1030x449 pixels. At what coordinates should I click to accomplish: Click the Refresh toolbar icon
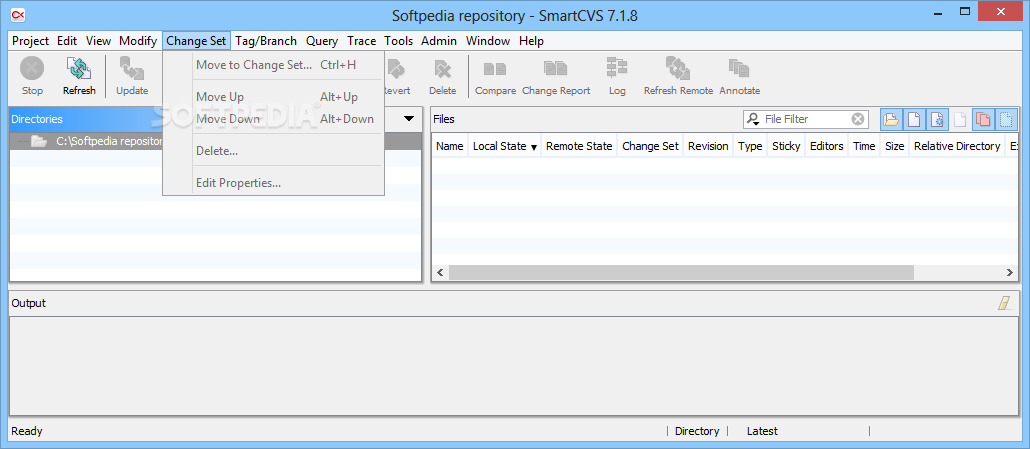point(79,69)
